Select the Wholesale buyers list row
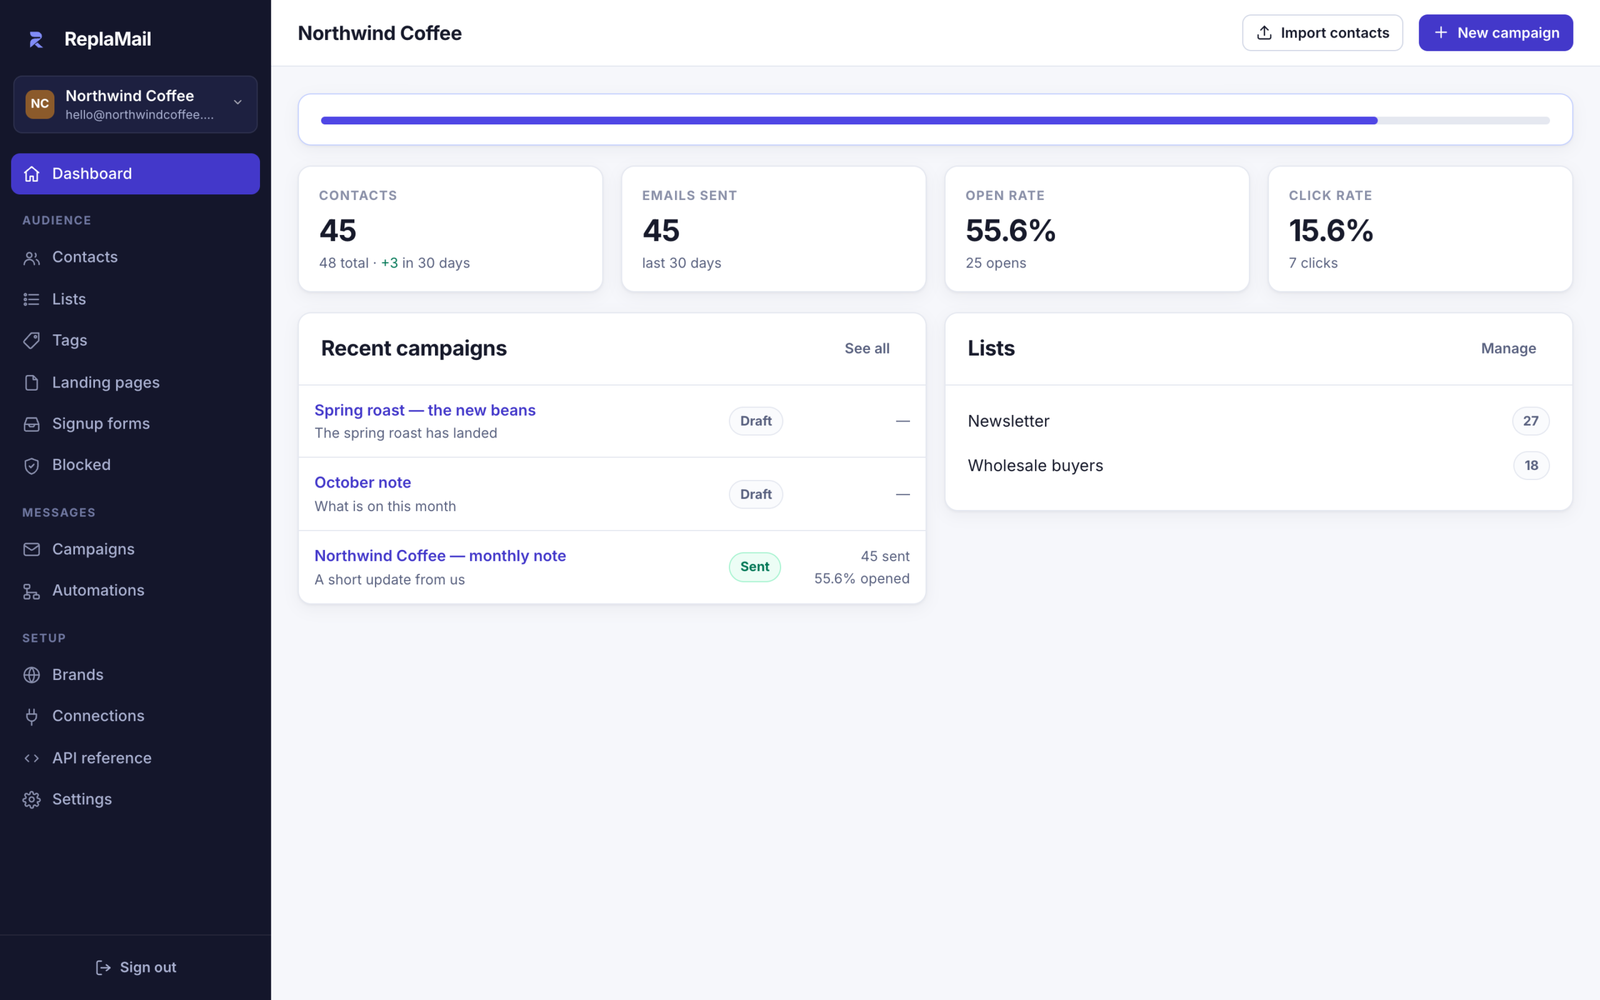This screenshot has width=1600, height=1000. click(x=1258, y=466)
